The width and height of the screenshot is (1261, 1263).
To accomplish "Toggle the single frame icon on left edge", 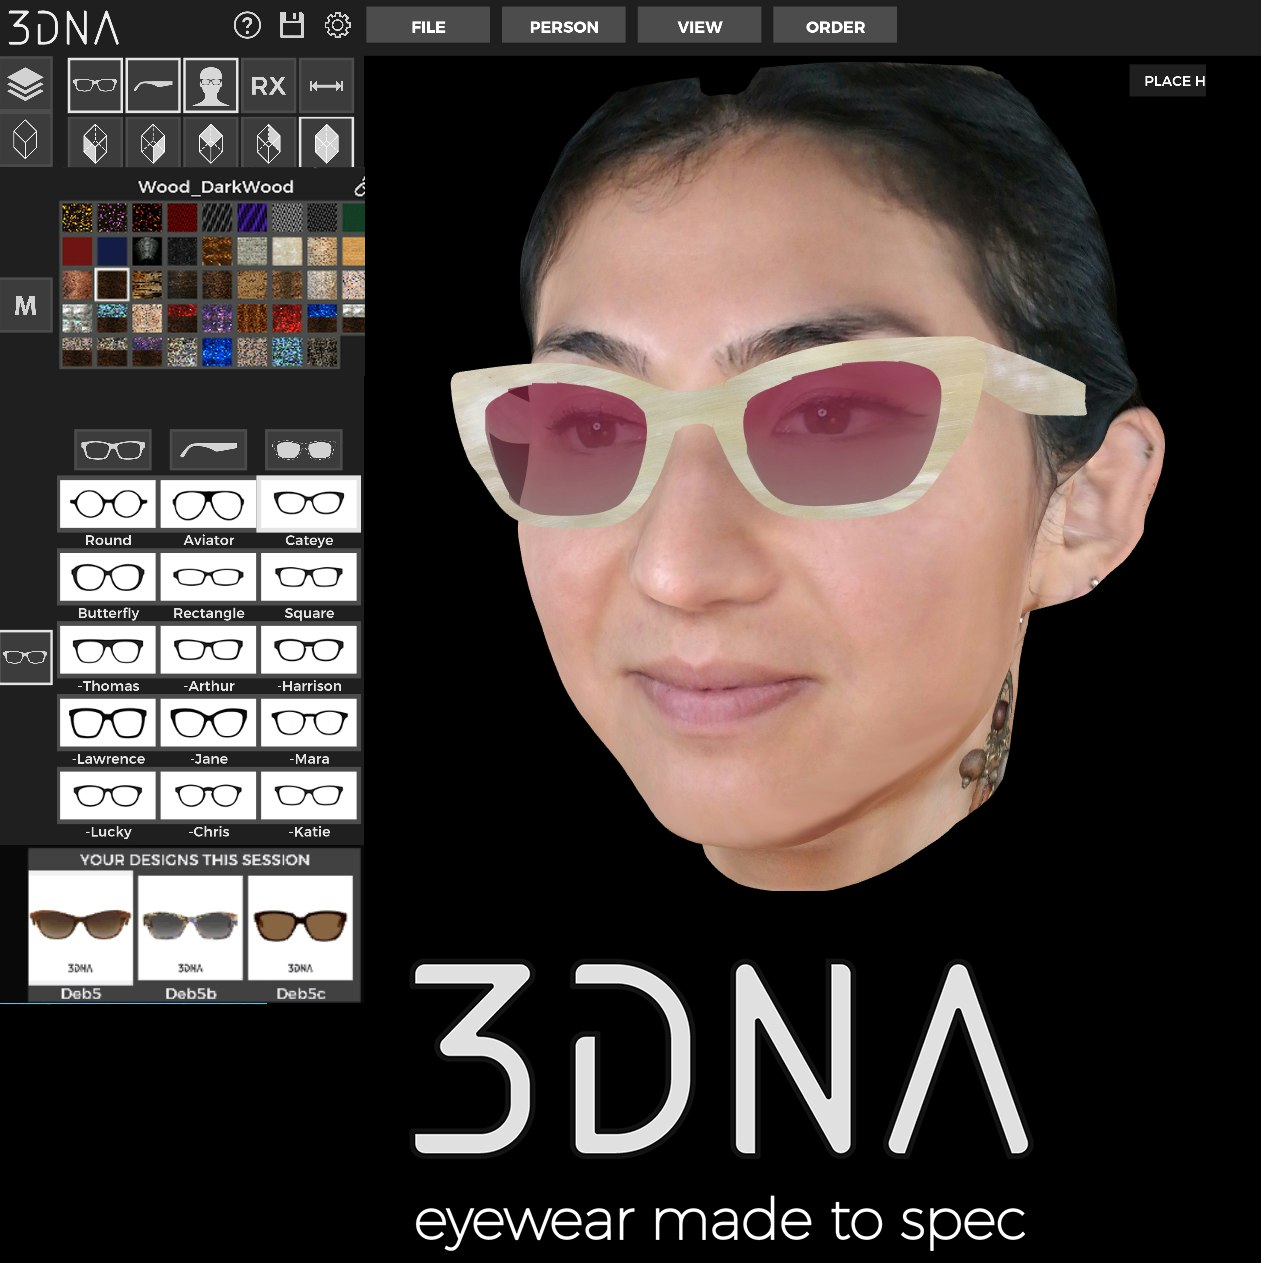I will click(25, 658).
